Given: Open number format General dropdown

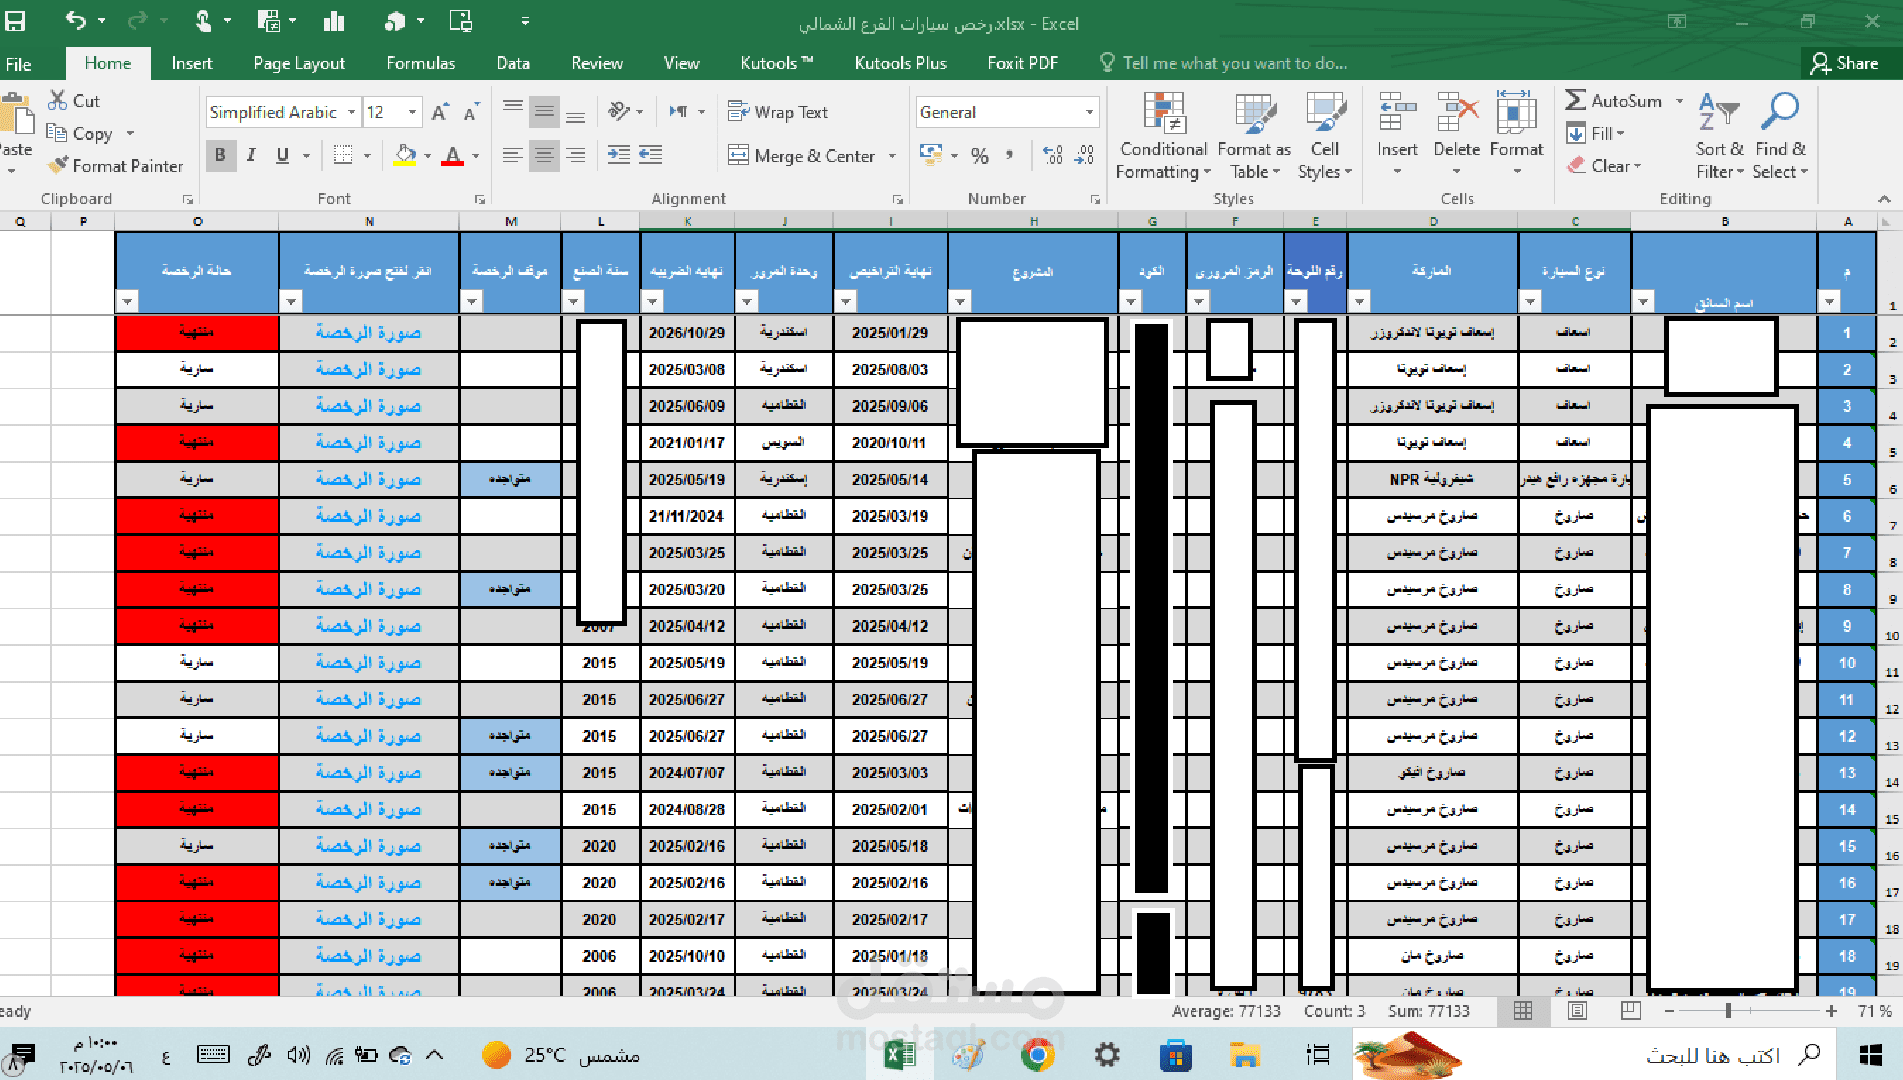Looking at the screenshot, I should pos(1089,112).
